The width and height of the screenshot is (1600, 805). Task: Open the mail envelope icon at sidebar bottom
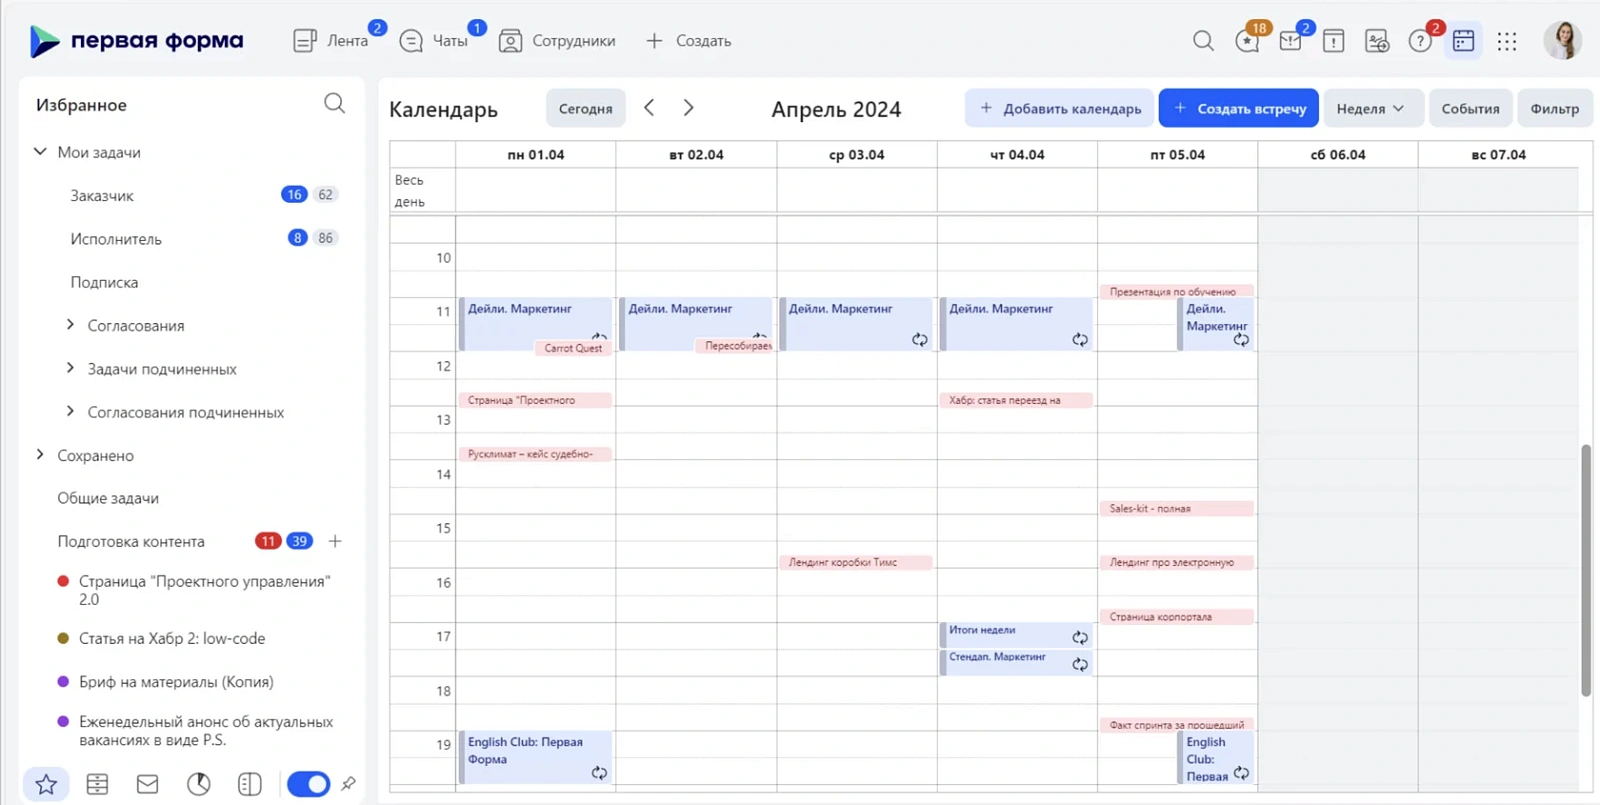147,784
